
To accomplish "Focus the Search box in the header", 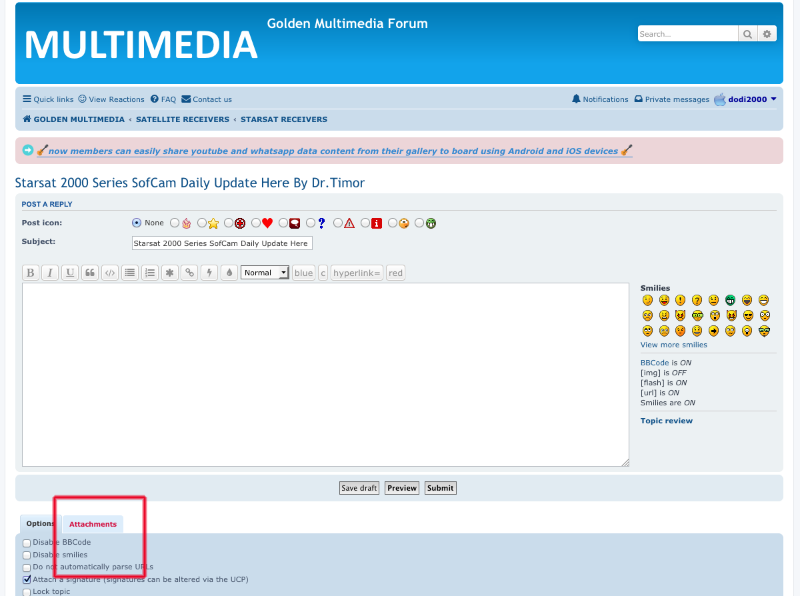I will point(688,34).
